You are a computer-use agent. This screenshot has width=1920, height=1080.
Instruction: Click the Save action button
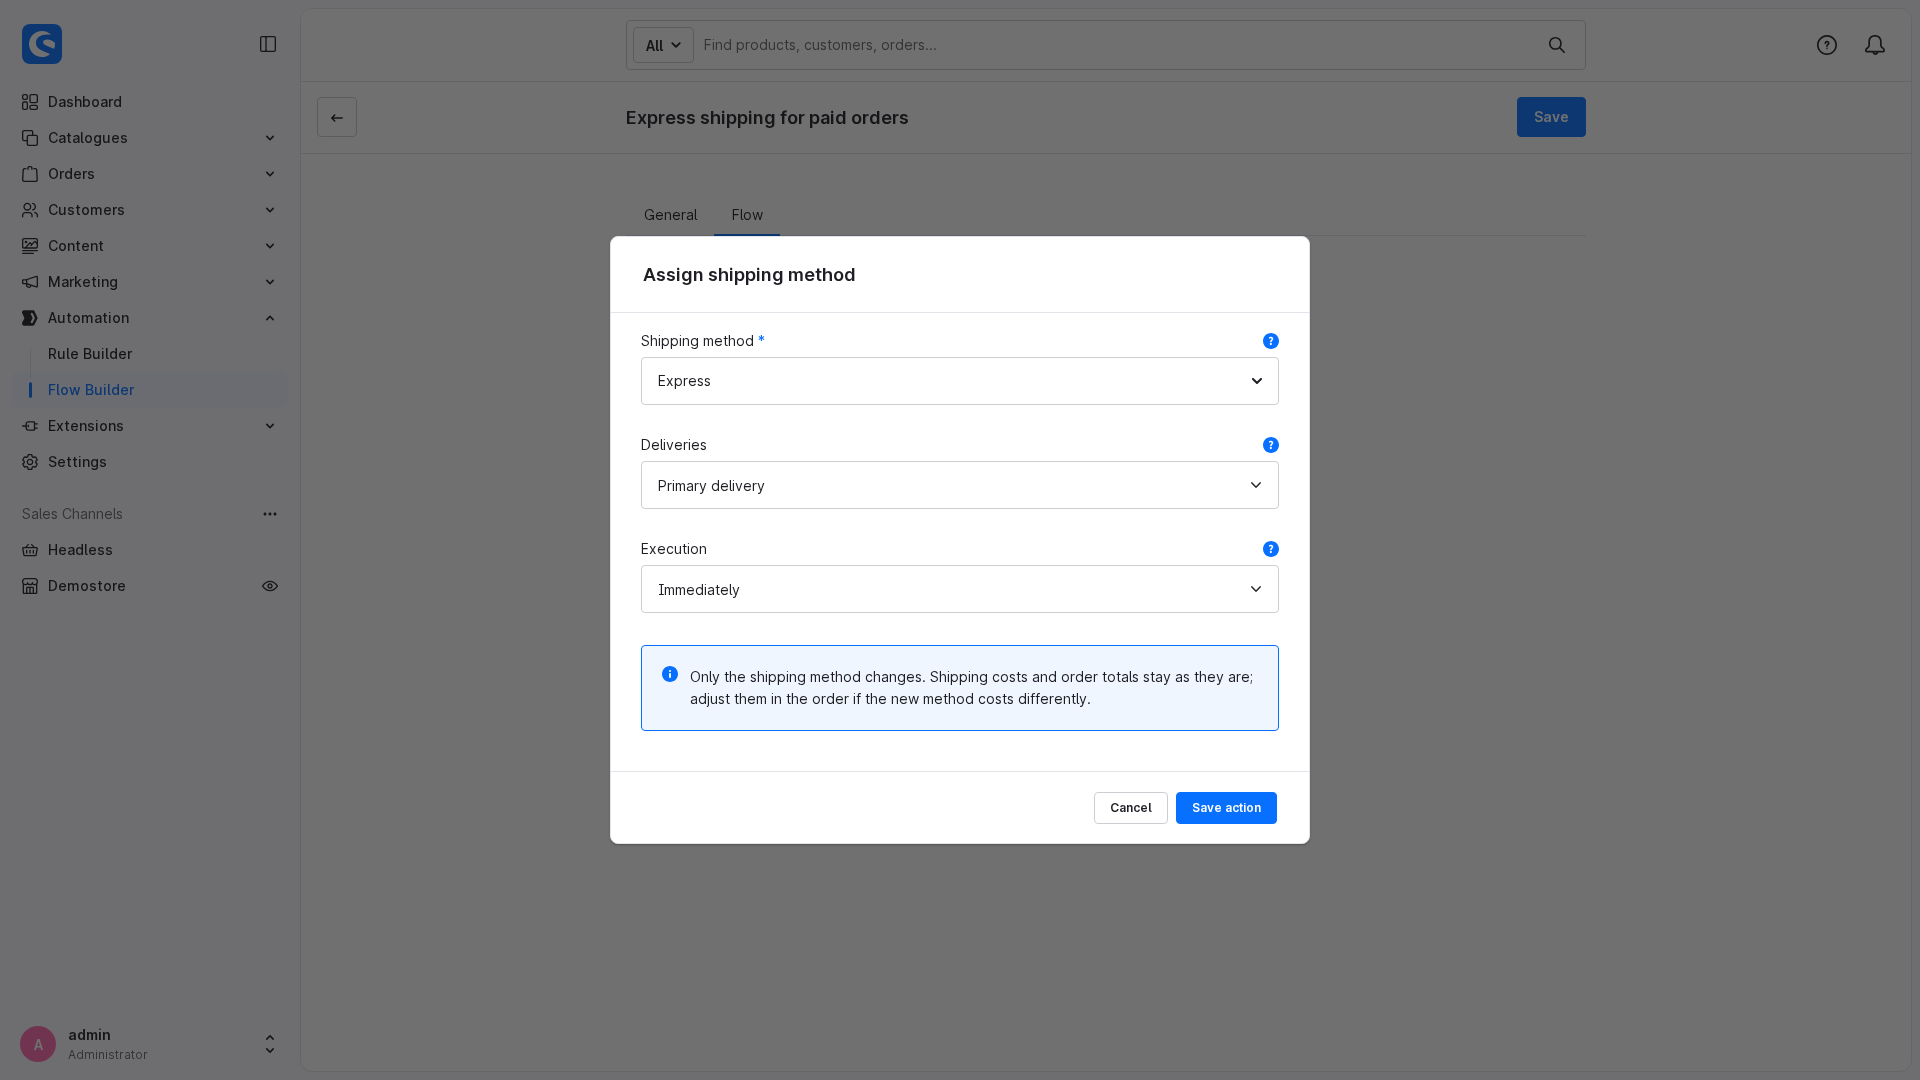point(1226,808)
